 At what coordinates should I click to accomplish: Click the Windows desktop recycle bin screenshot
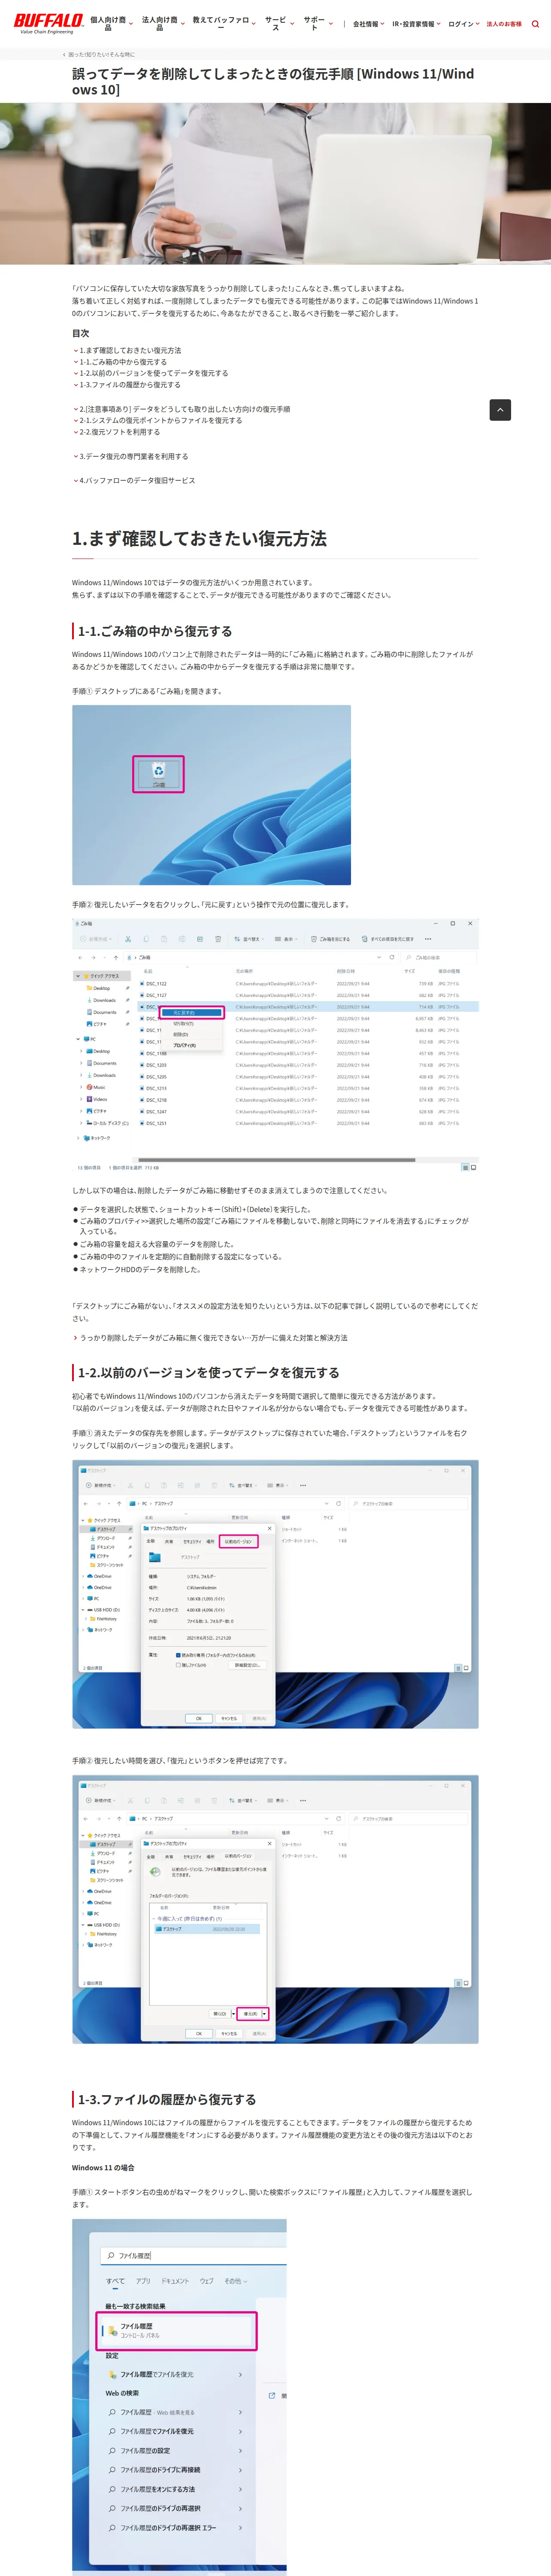(211, 795)
